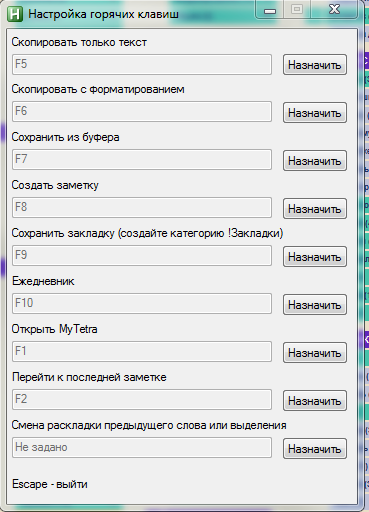Image resolution: width=369 pixels, height=512 pixels.
Task: Click the label Скопировать с форматированием
Action: coord(98,89)
